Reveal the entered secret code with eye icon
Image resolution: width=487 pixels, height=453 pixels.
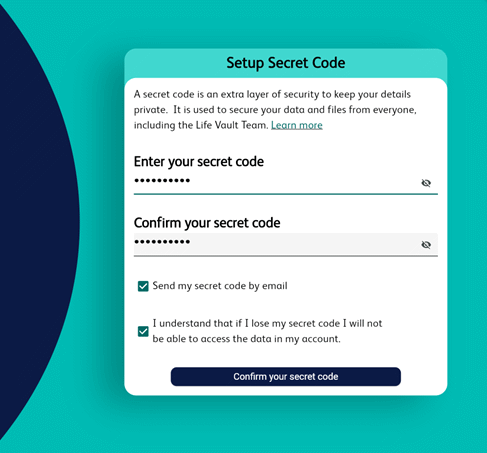[x=426, y=183]
